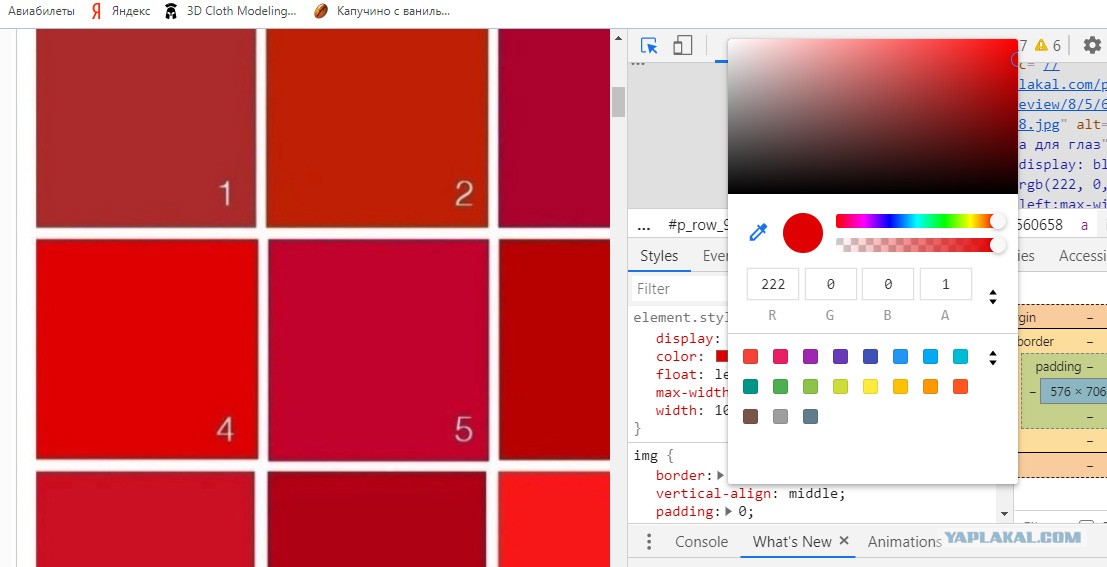Edit the B color value field

click(x=888, y=284)
